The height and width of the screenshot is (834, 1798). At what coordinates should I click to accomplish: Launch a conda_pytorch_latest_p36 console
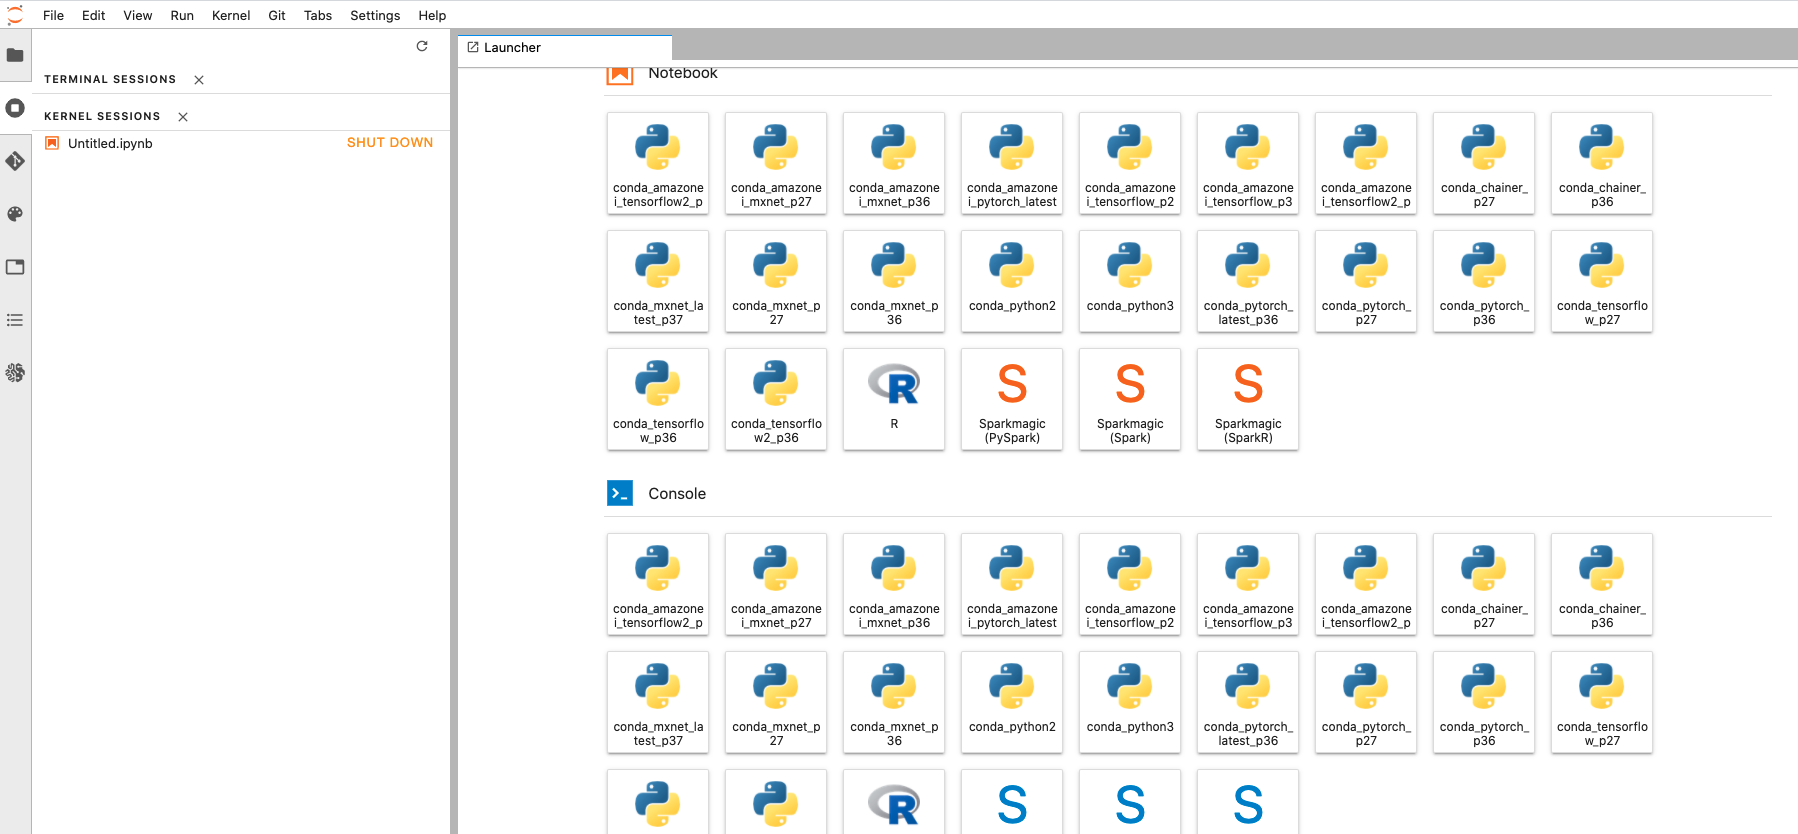click(1248, 702)
